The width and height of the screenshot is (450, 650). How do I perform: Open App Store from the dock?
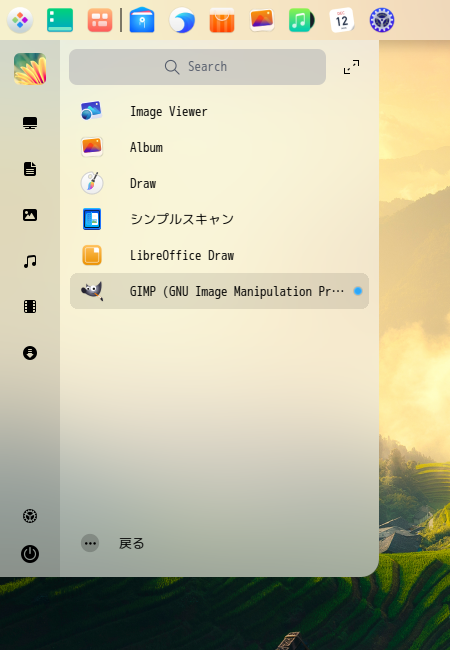222,20
